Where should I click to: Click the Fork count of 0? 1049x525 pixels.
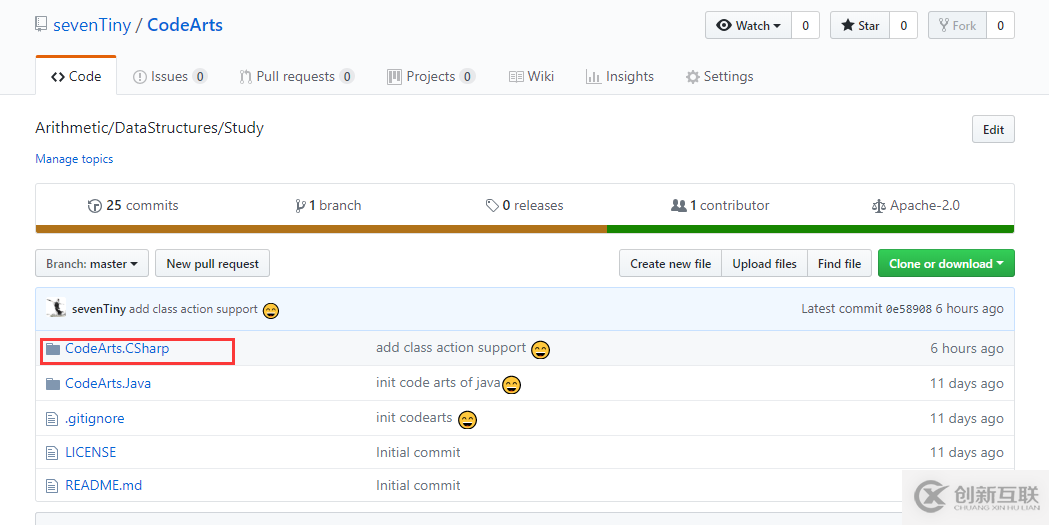[1001, 25]
